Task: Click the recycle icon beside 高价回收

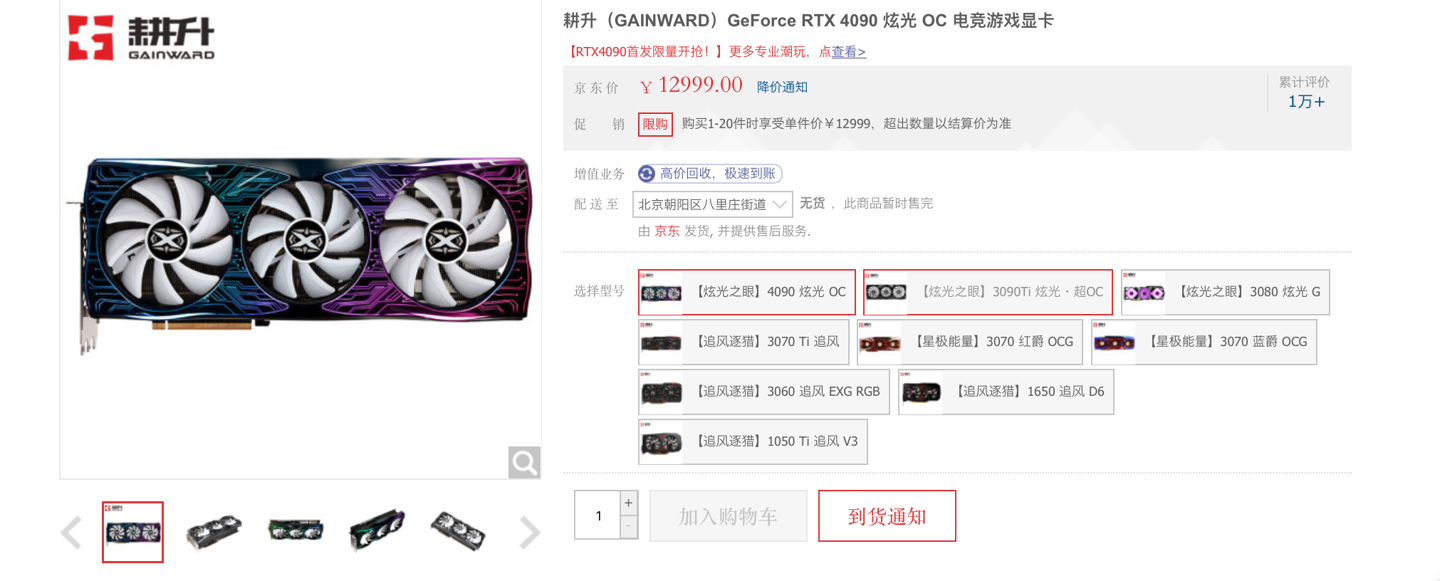Action: click(647, 174)
